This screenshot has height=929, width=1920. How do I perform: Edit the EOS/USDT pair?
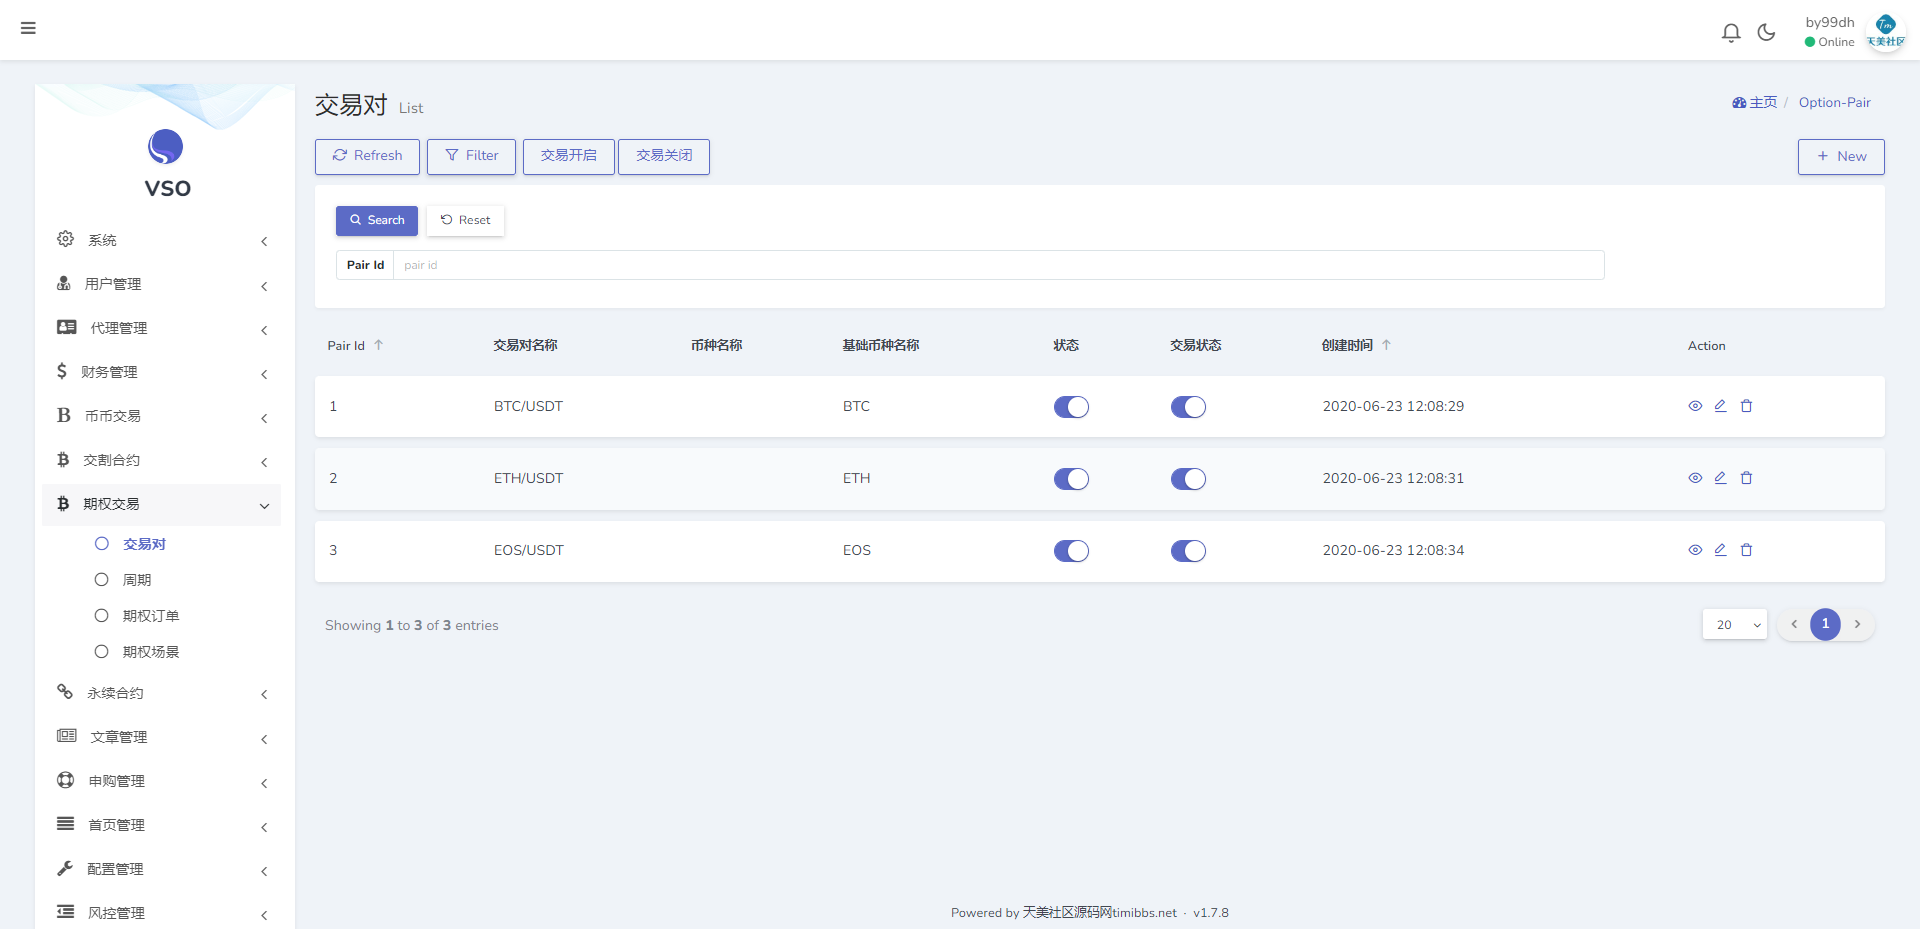1720,550
